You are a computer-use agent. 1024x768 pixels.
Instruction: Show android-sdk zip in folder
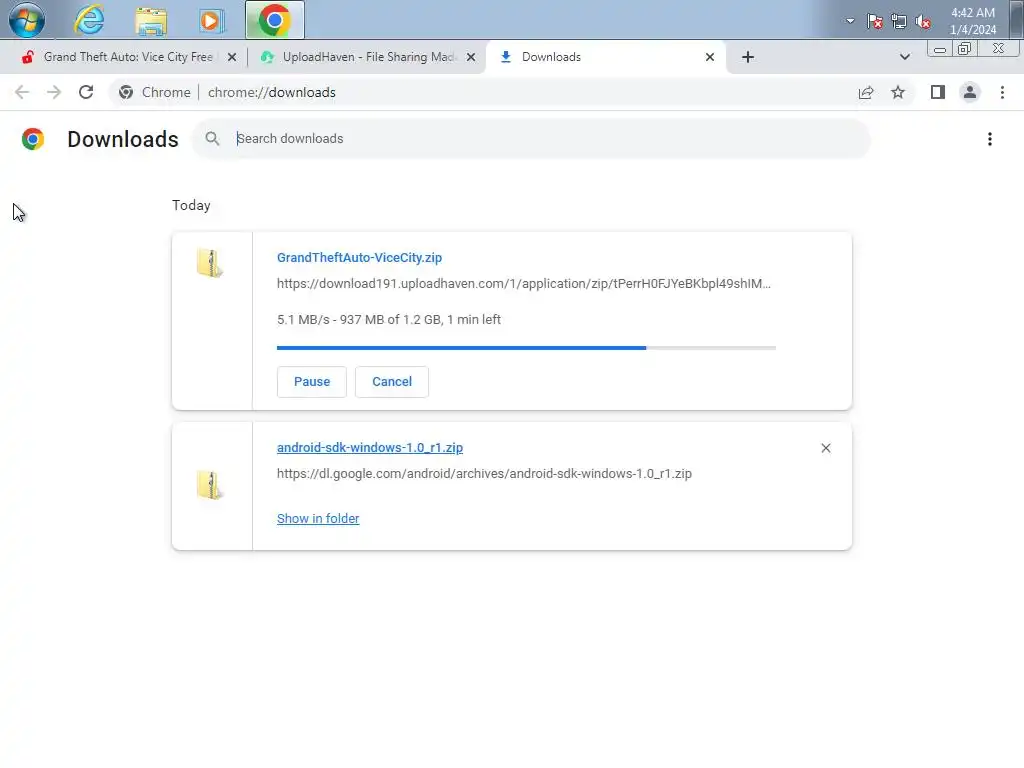pos(318,519)
